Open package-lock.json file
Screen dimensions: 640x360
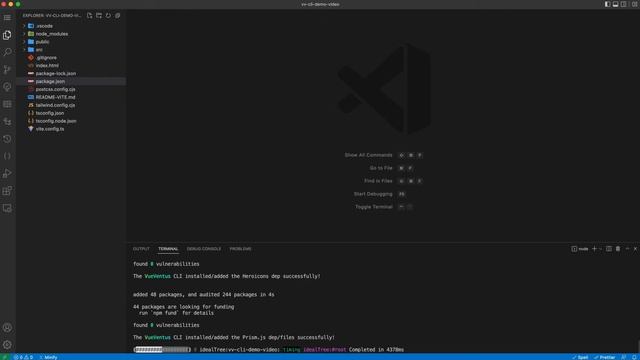71,73
